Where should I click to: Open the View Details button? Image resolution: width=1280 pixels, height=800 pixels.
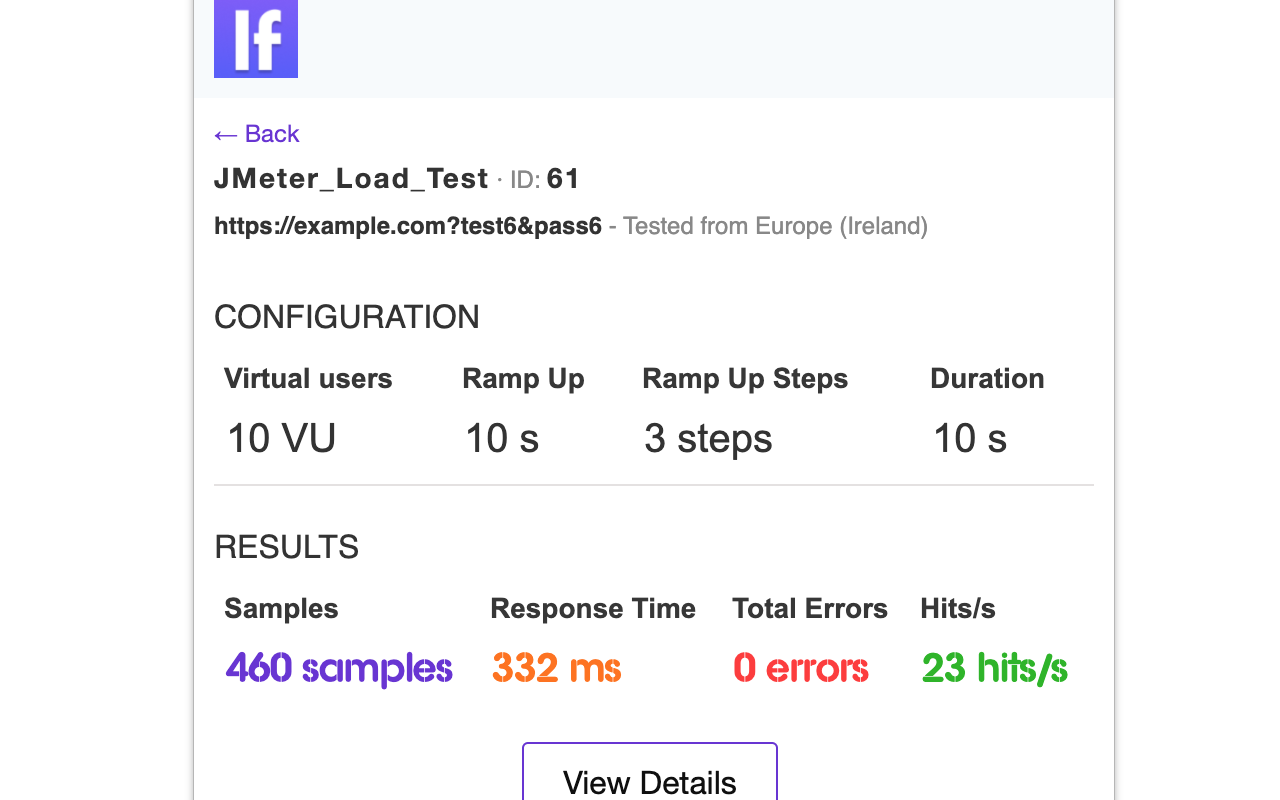click(649, 780)
